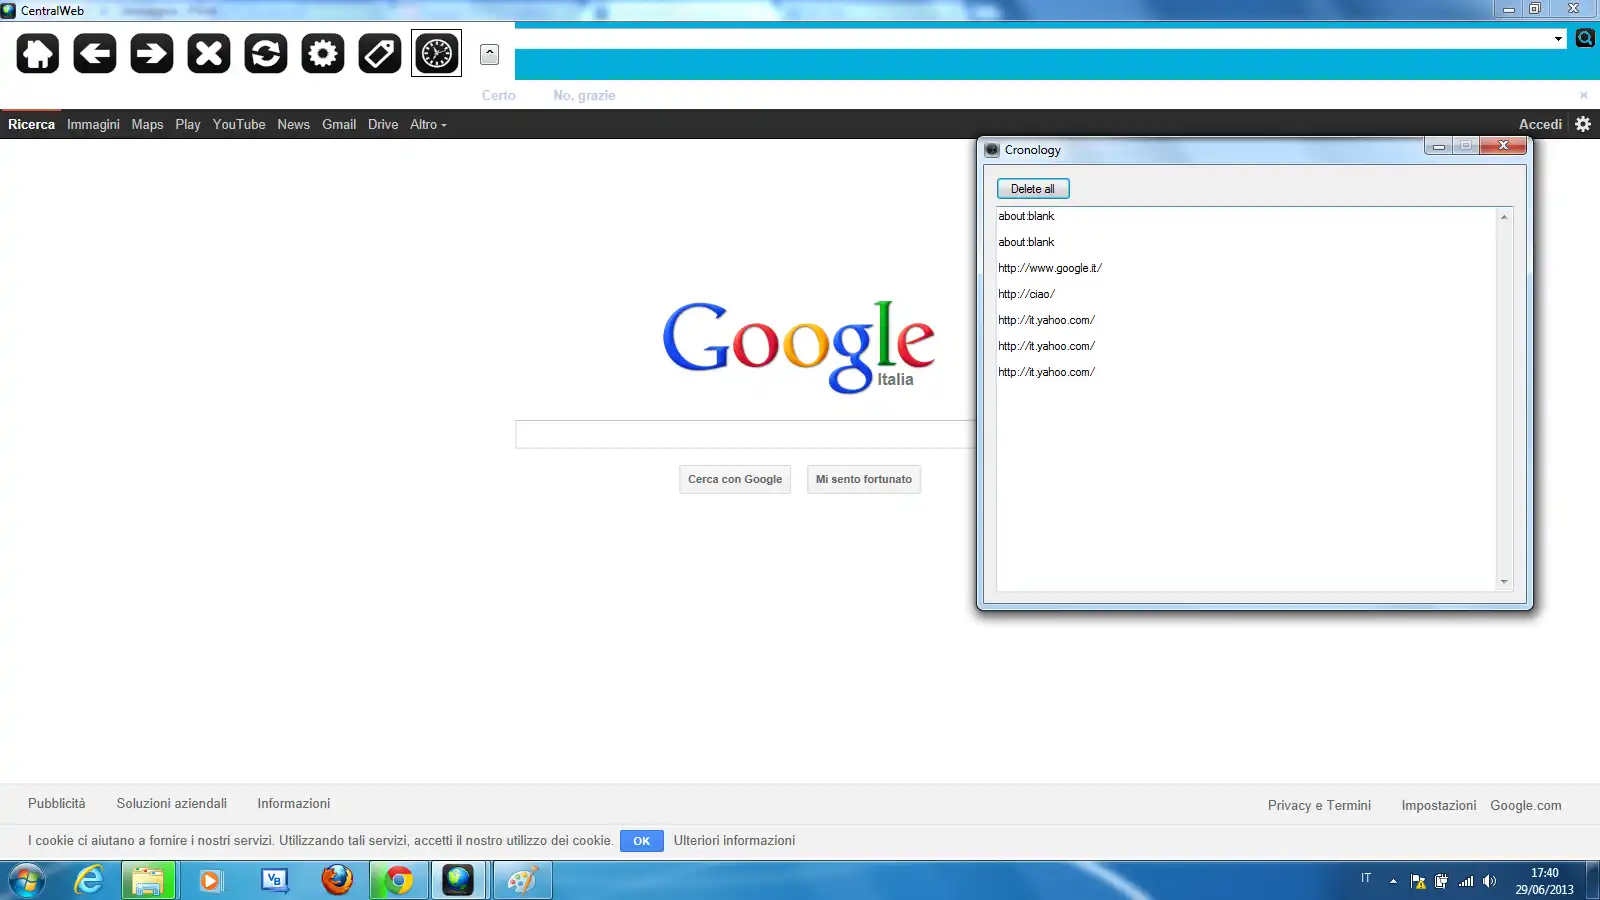Open Windows Explorer from the taskbar
Viewport: 1600px width, 900px height.
coord(149,880)
